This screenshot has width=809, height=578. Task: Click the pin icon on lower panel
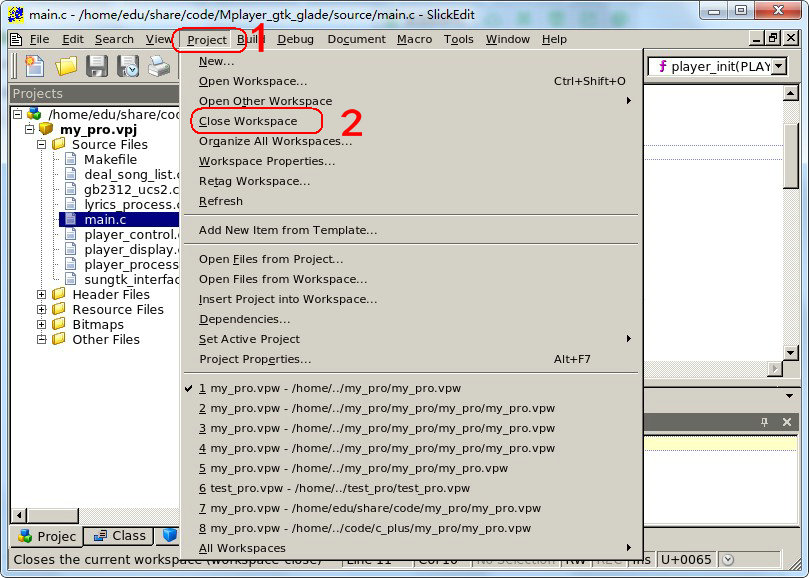point(765,422)
